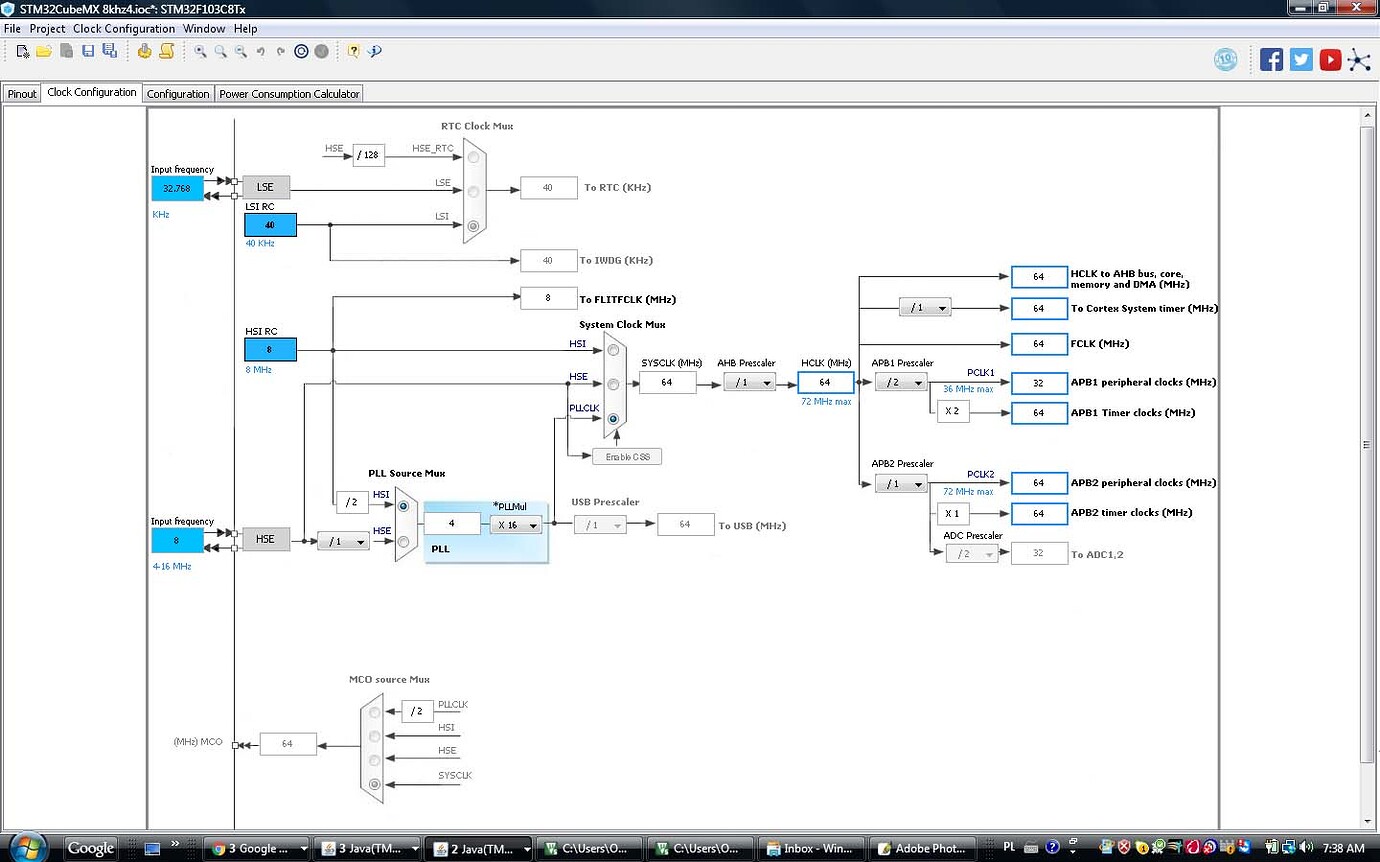
Task: Choose HSE in the PLL Source Mux
Action: [403, 541]
